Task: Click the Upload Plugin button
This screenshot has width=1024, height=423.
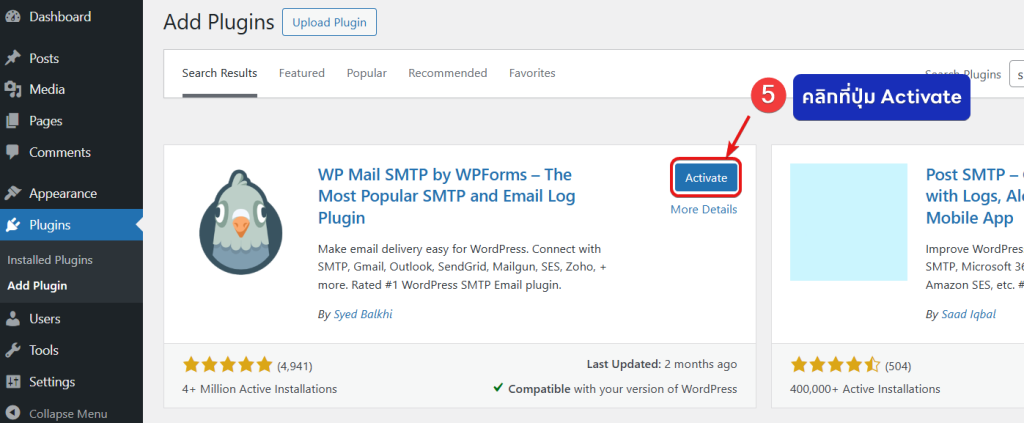Action: (x=329, y=21)
